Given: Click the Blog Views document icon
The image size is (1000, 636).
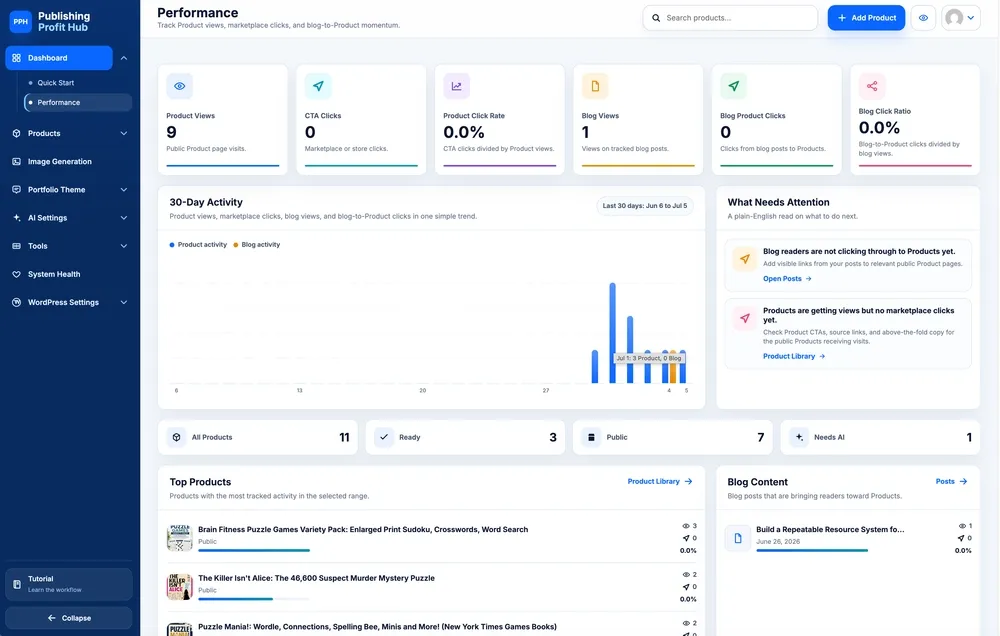Looking at the screenshot, I should click(595, 86).
